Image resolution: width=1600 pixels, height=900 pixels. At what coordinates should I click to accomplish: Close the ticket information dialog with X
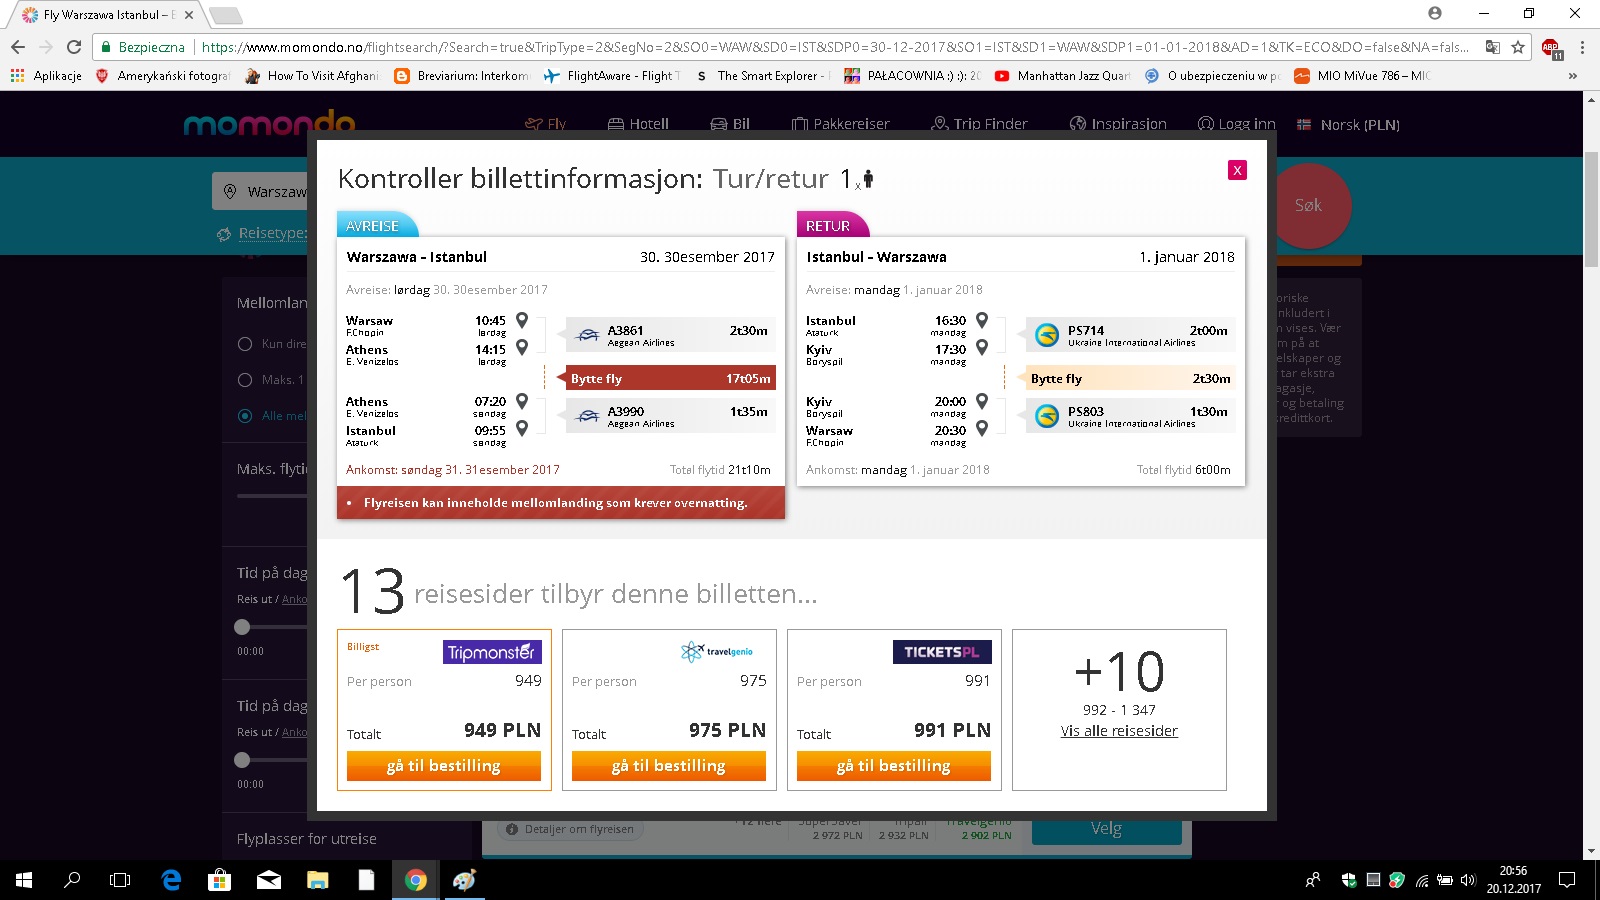tap(1237, 170)
